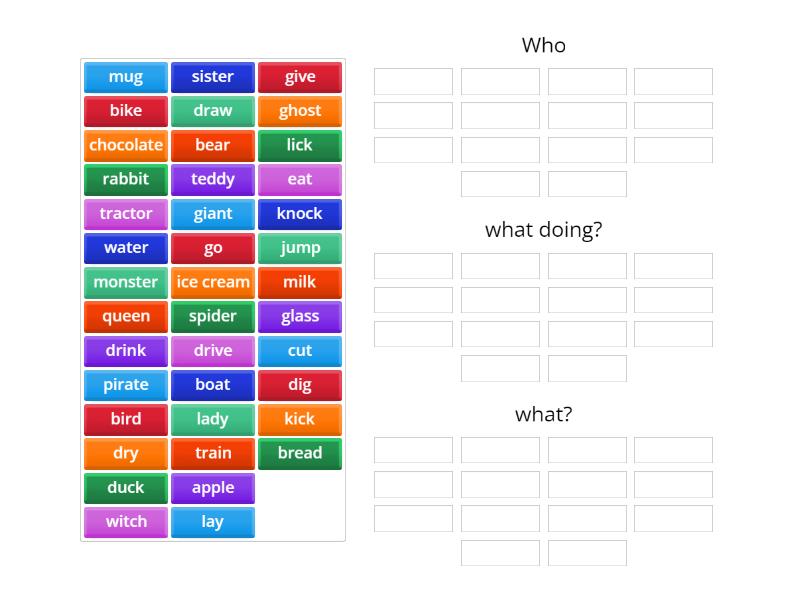Image resolution: width=800 pixels, height=600 pixels.
Task: Click the 'ice cream' tile
Action: (x=213, y=282)
